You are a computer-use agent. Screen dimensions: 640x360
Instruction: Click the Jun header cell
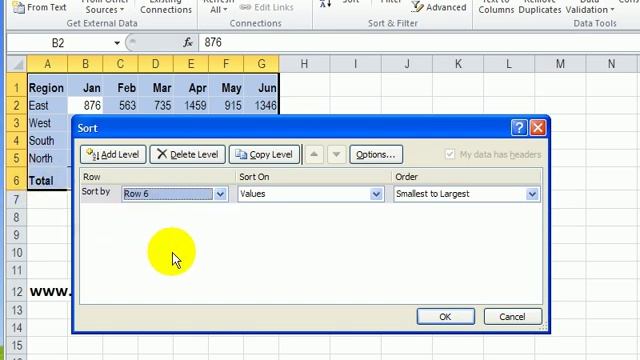(261, 88)
